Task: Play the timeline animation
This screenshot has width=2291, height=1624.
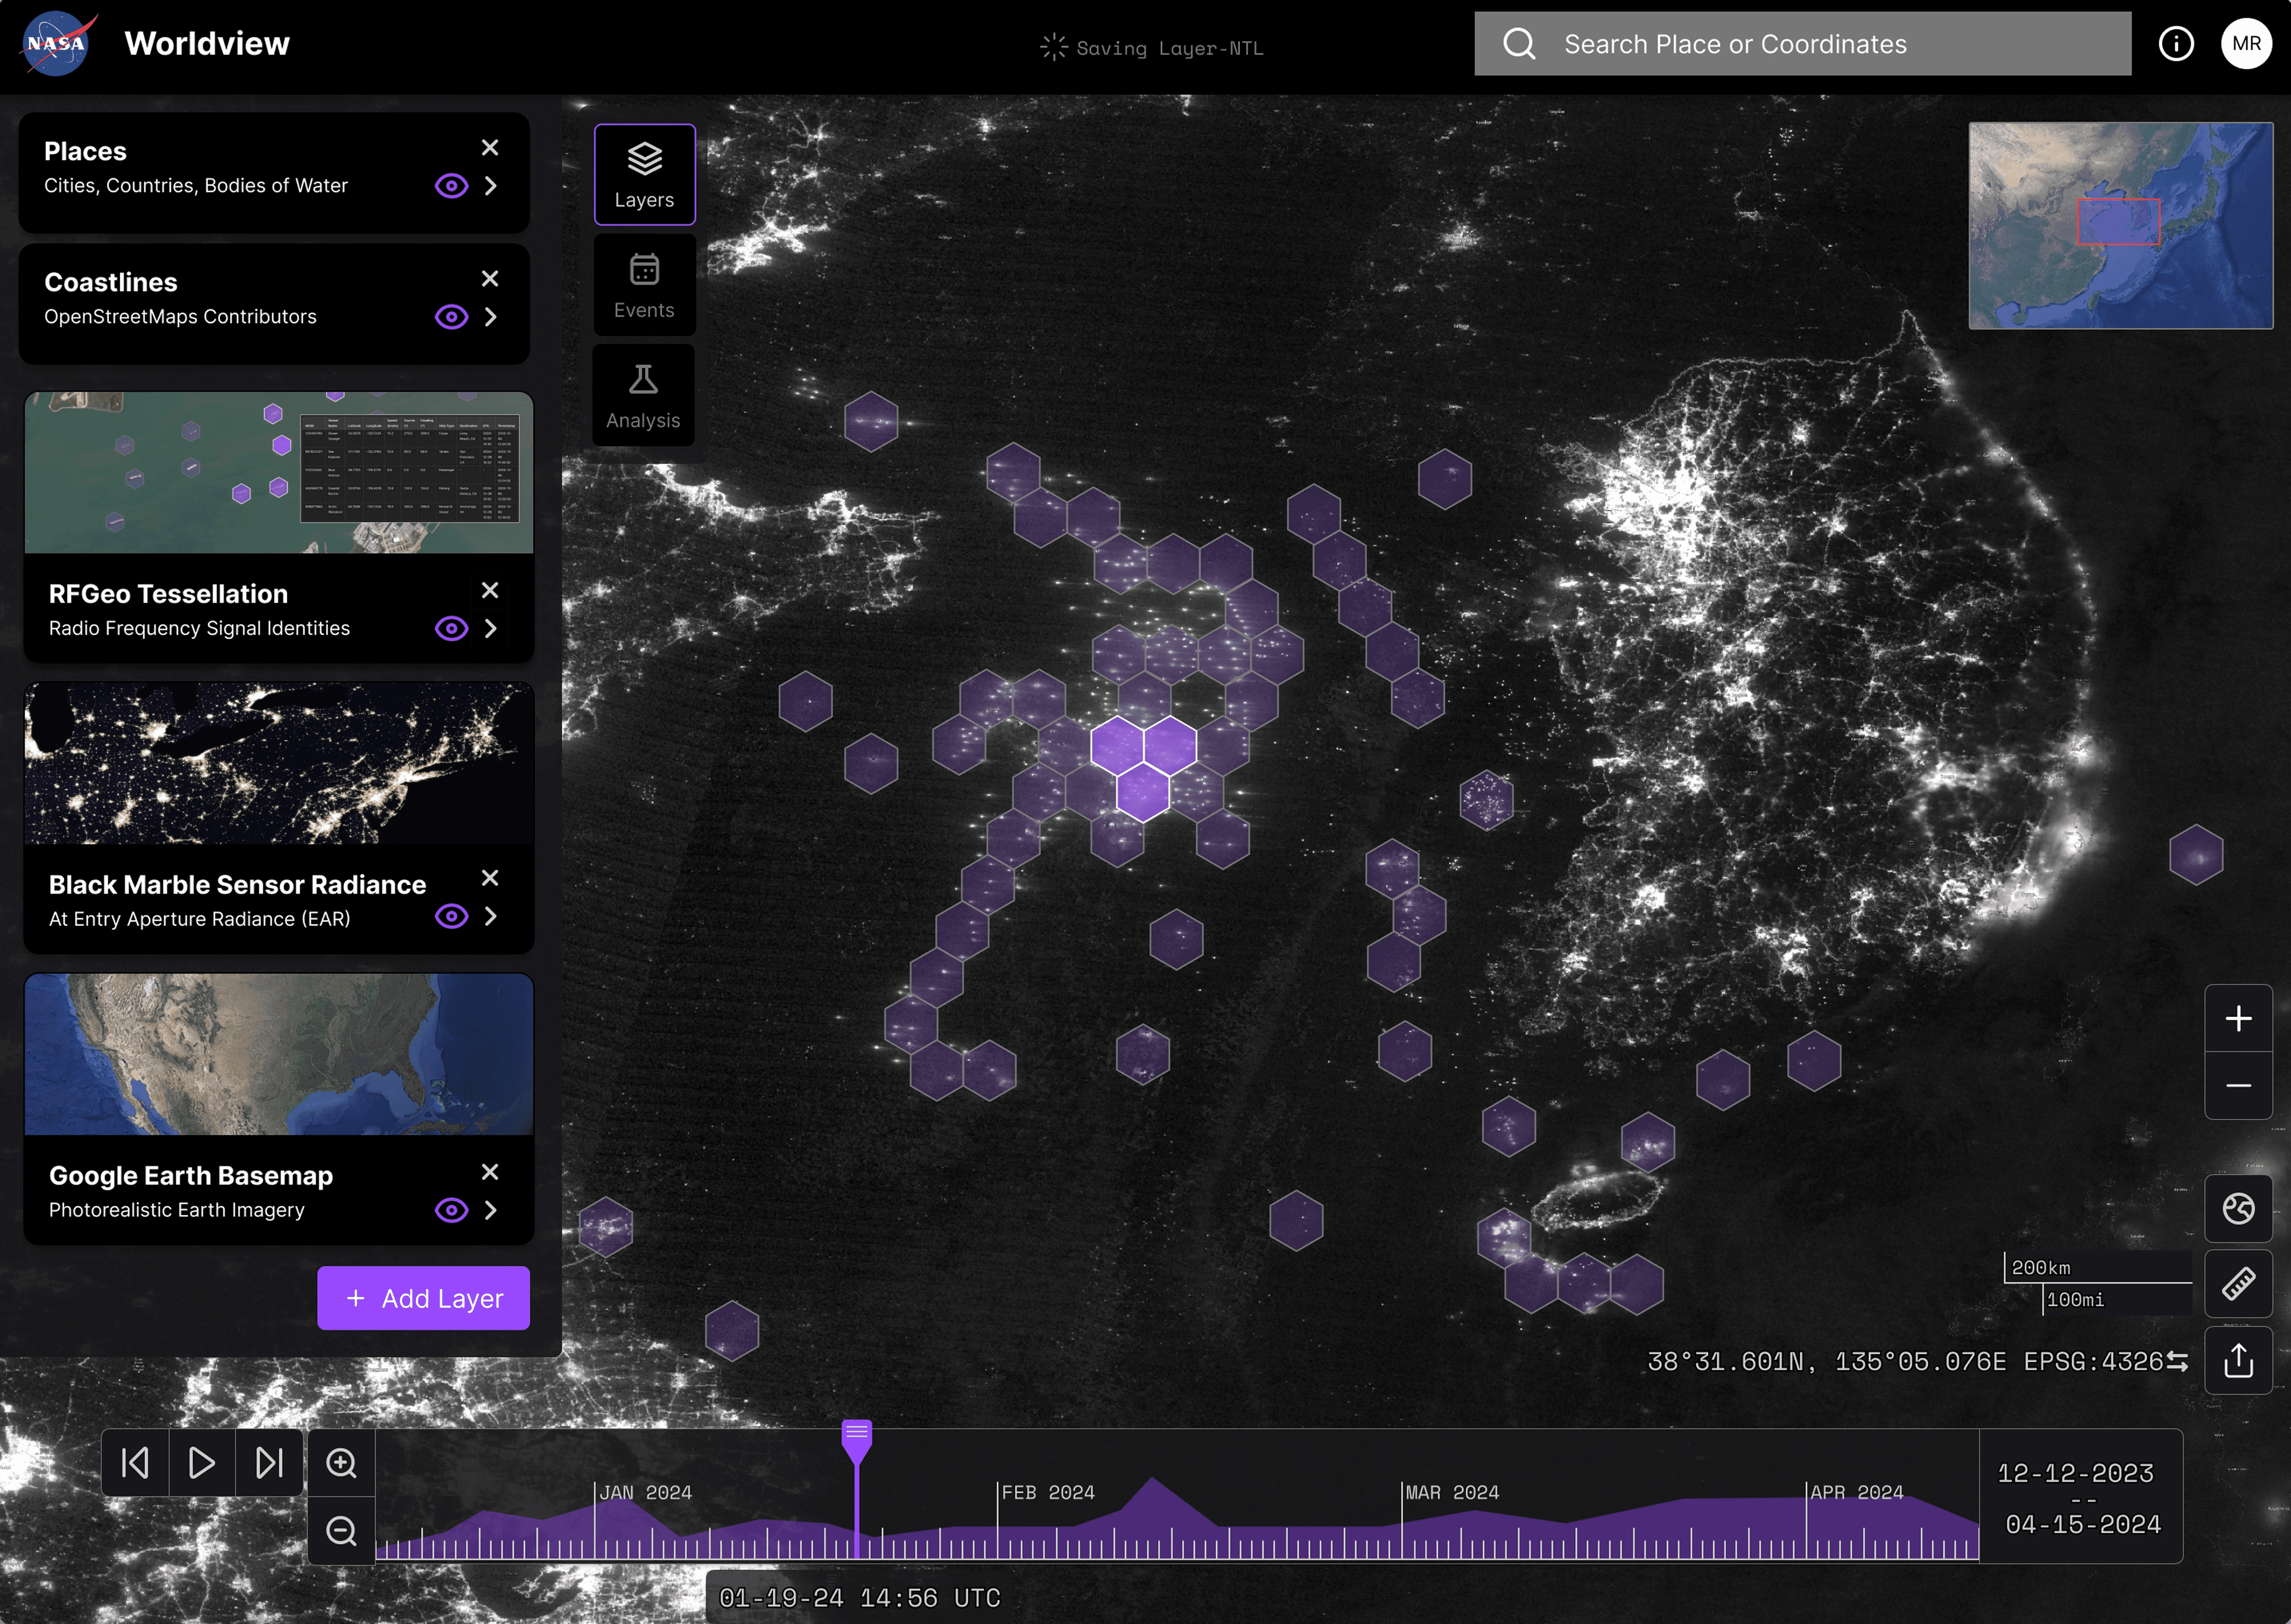Action: tap(202, 1463)
